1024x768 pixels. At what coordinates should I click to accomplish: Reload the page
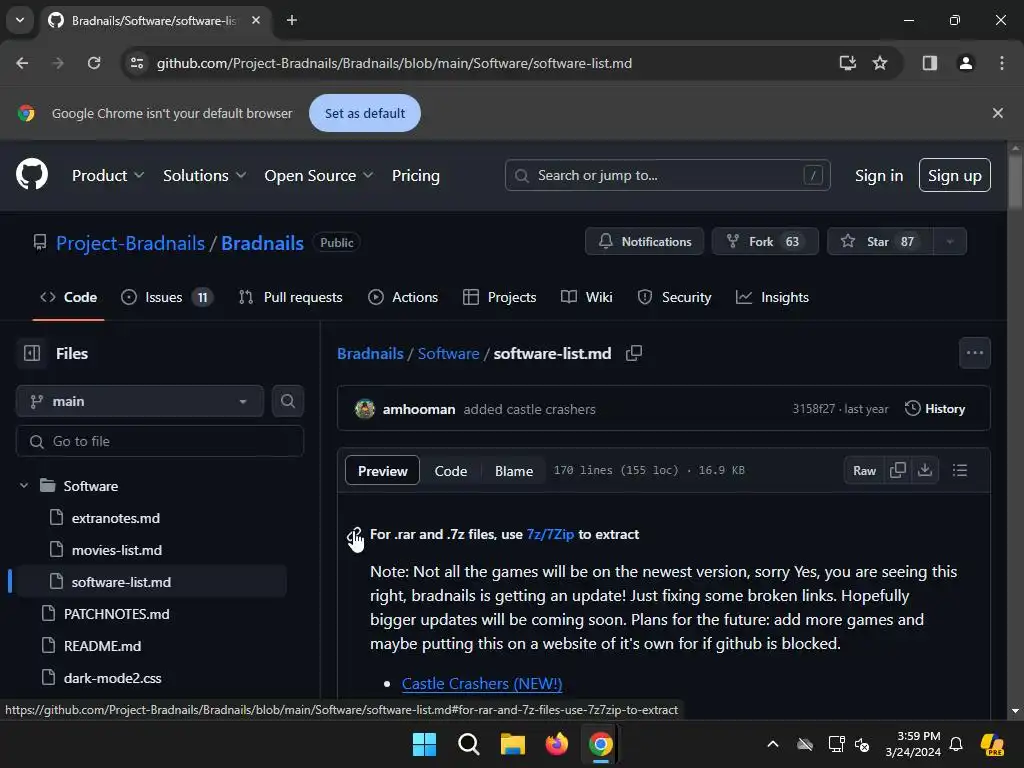click(94, 63)
